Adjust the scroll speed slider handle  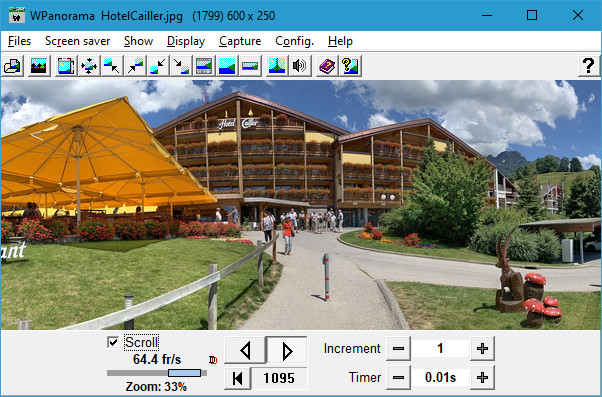pyautogui.click(x=184, y=373)
